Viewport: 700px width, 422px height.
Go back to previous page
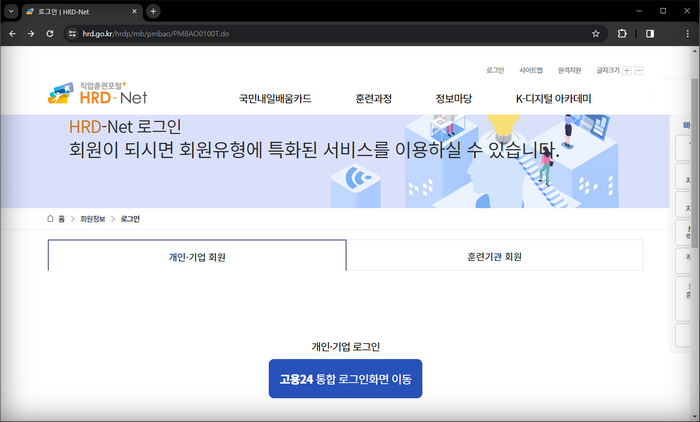click(12, 34)
